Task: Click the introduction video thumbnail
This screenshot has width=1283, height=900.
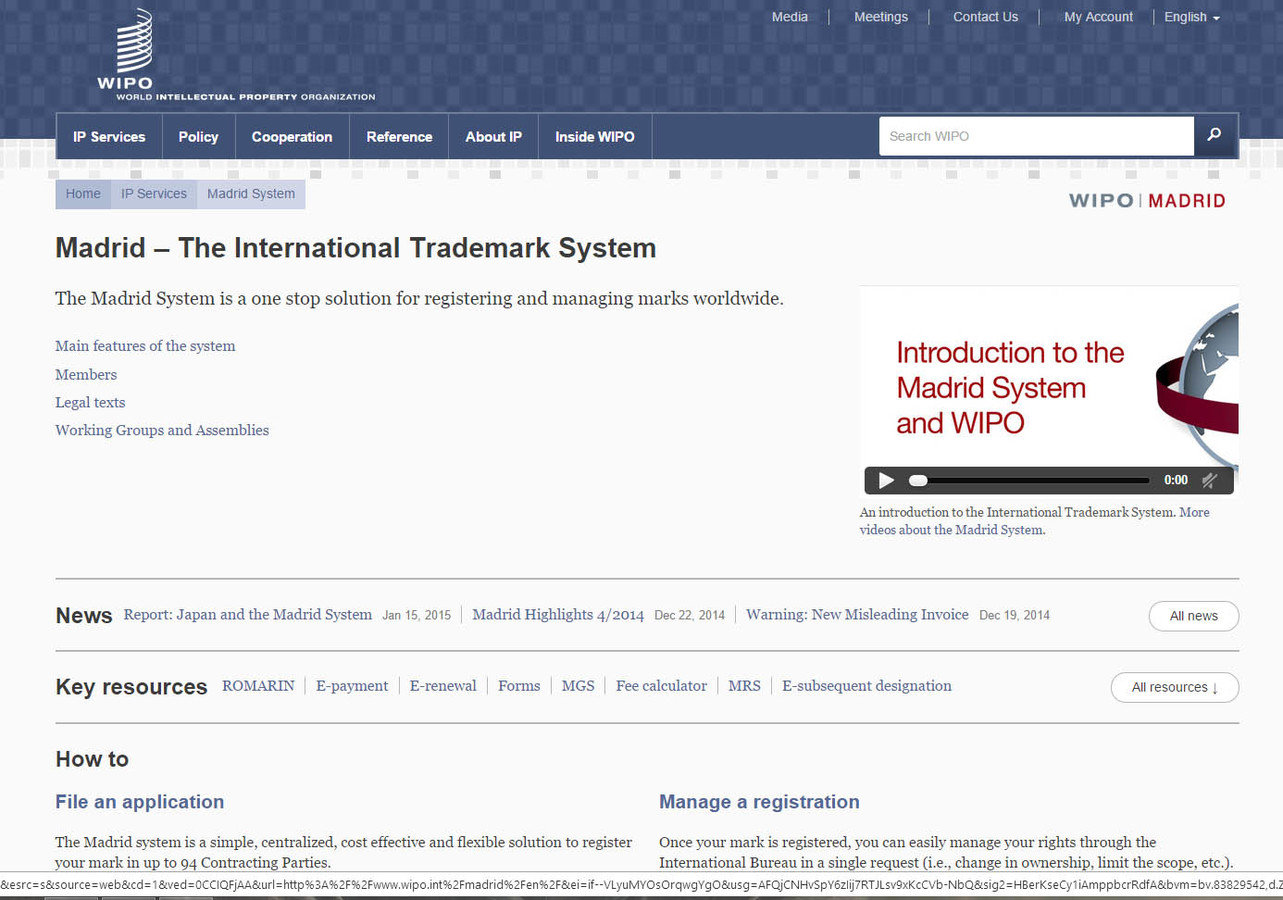Action: [x=1049, y=377]
